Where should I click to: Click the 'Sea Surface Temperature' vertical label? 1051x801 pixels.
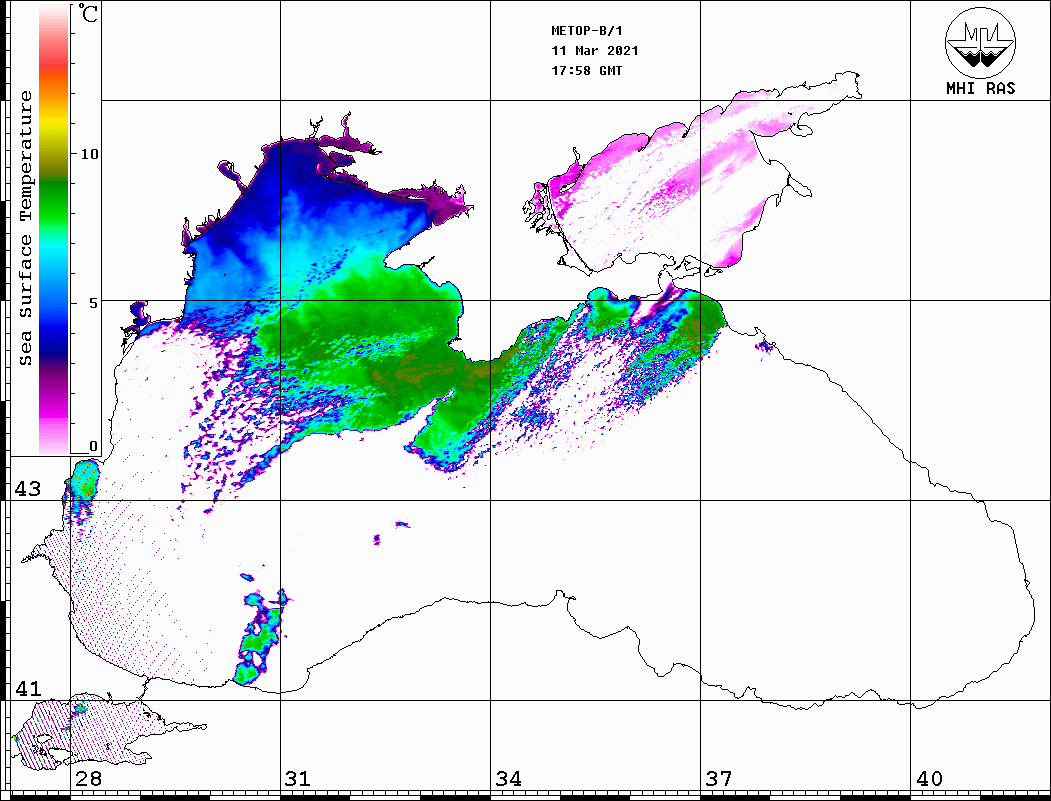(x=25, y=228)
